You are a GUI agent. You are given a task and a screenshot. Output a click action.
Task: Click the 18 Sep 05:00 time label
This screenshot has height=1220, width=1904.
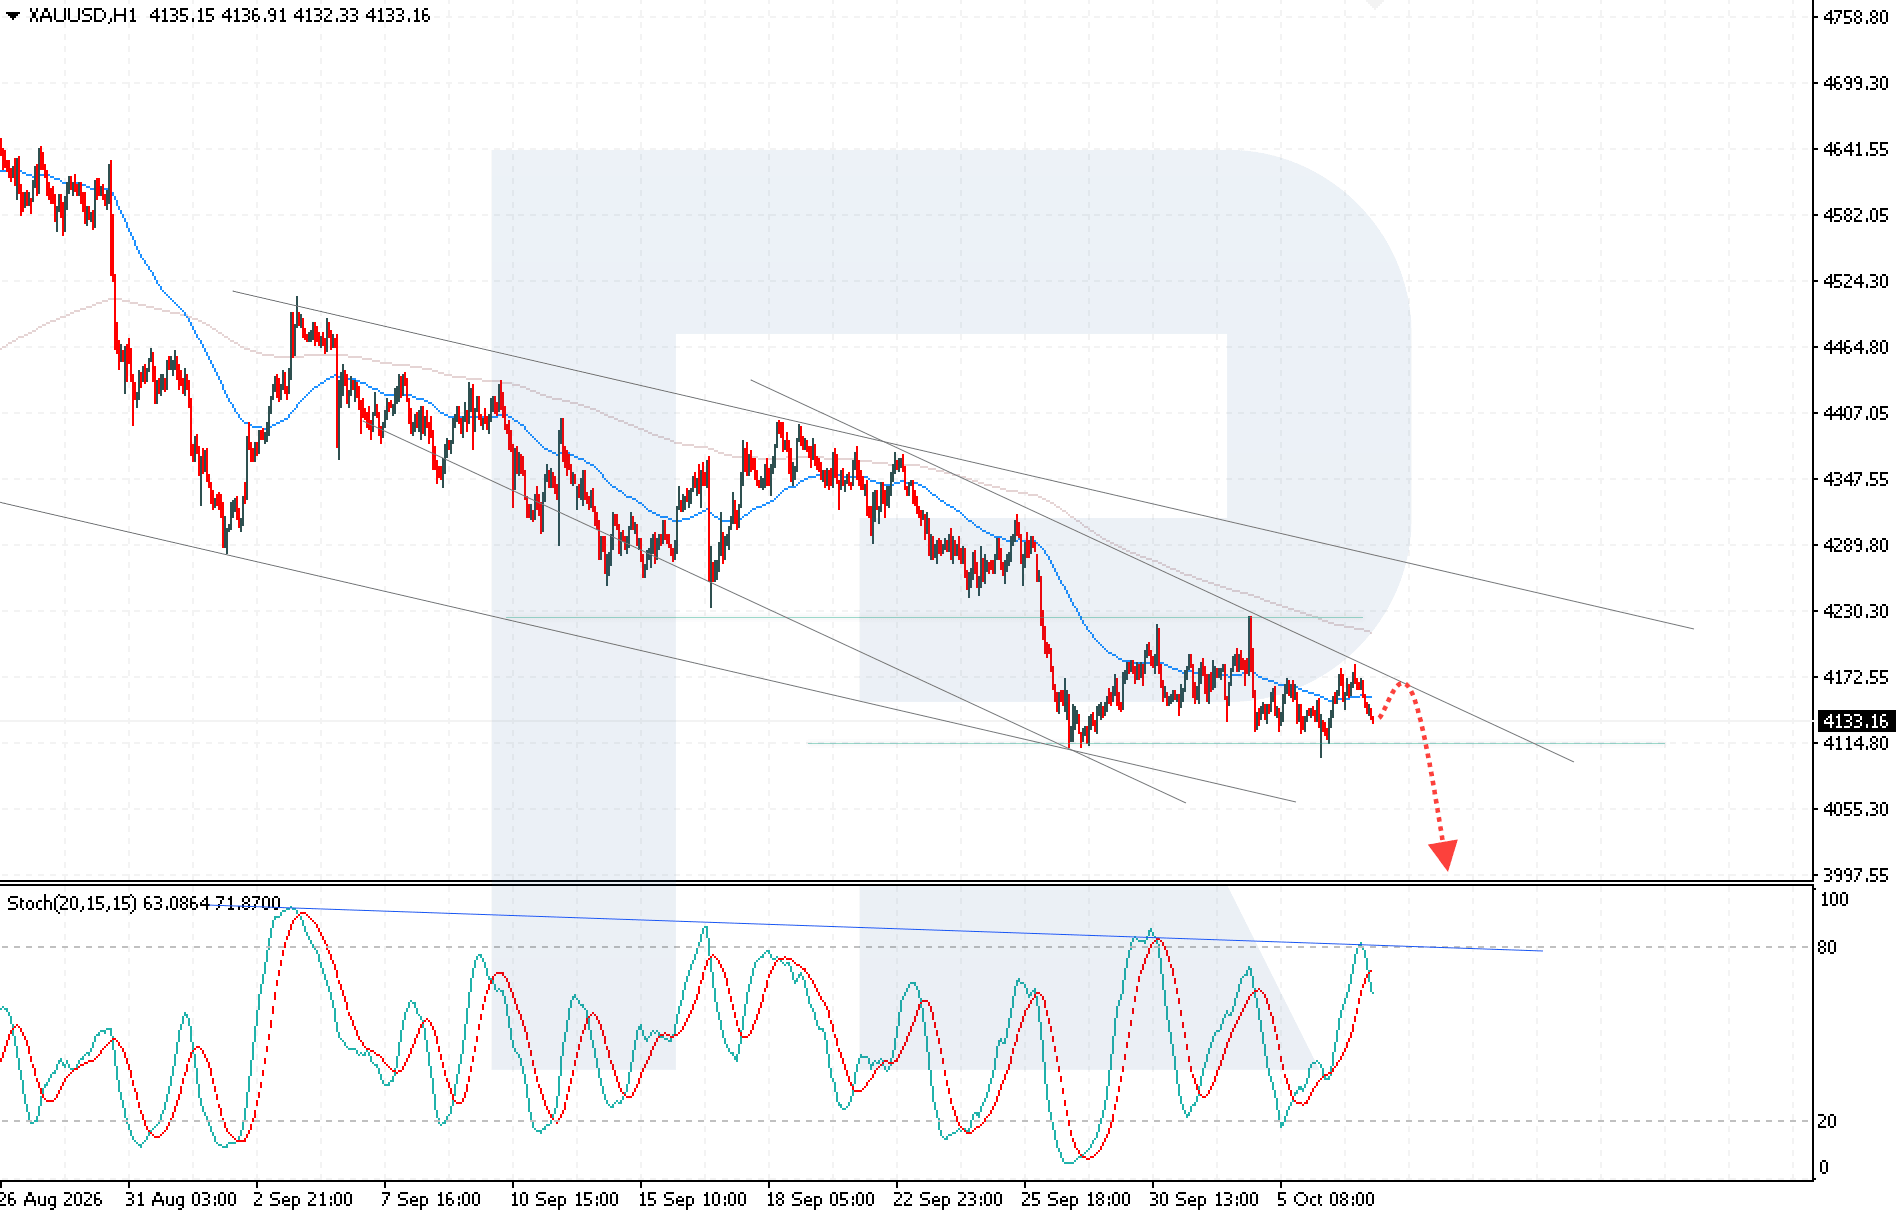tap(820, 1199)
